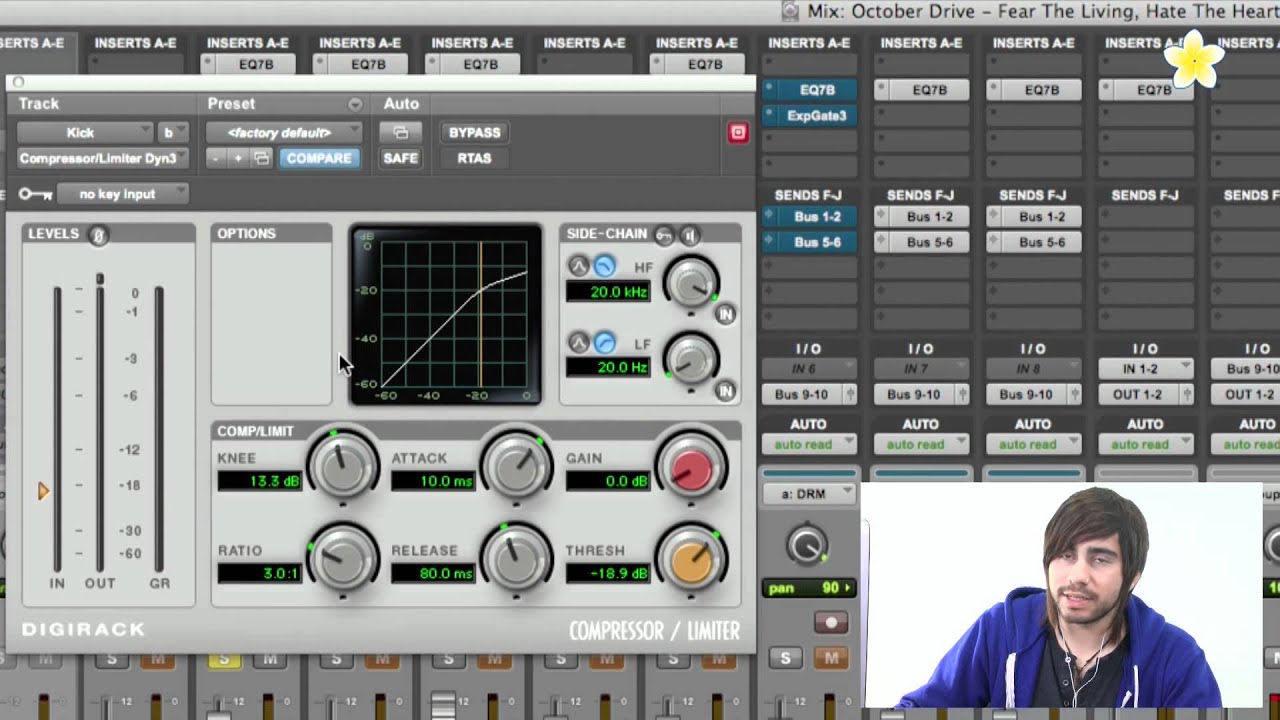1280x720 pixels.
Task: Open output window icon beside Bus 9-10 under IN 6
Action: coord(851,395)
